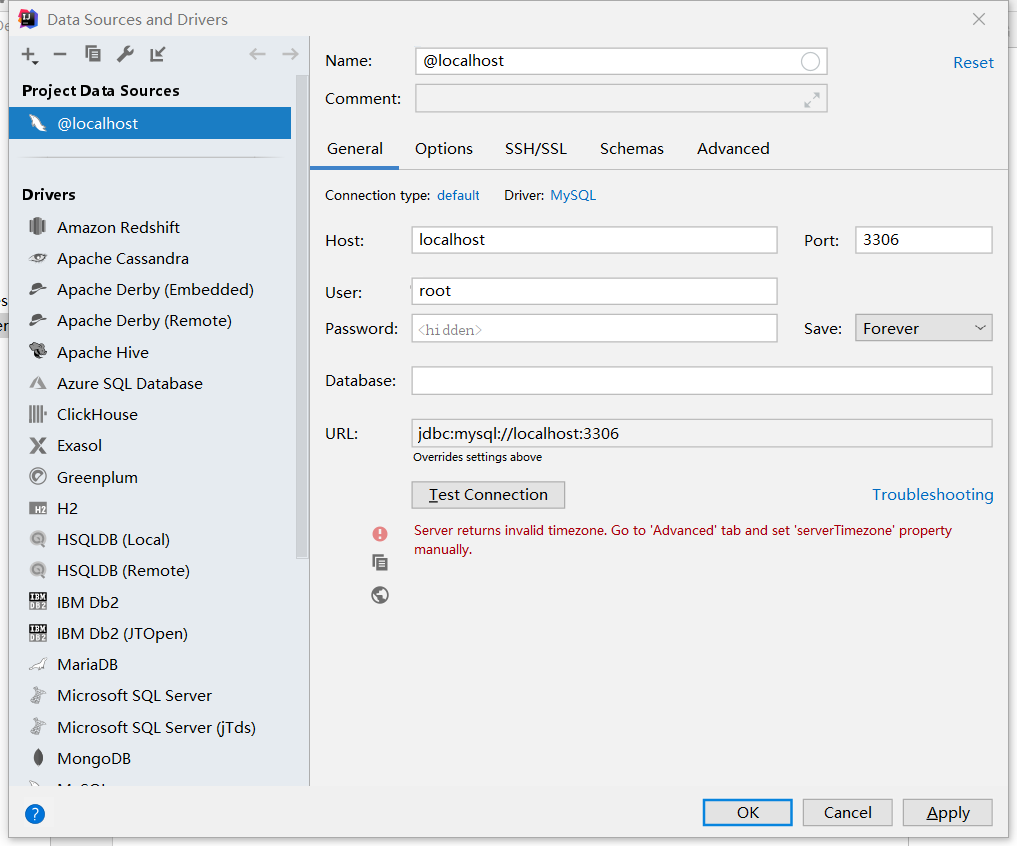Click the URL input field
1017x846 pixels.
pos(702,433)
